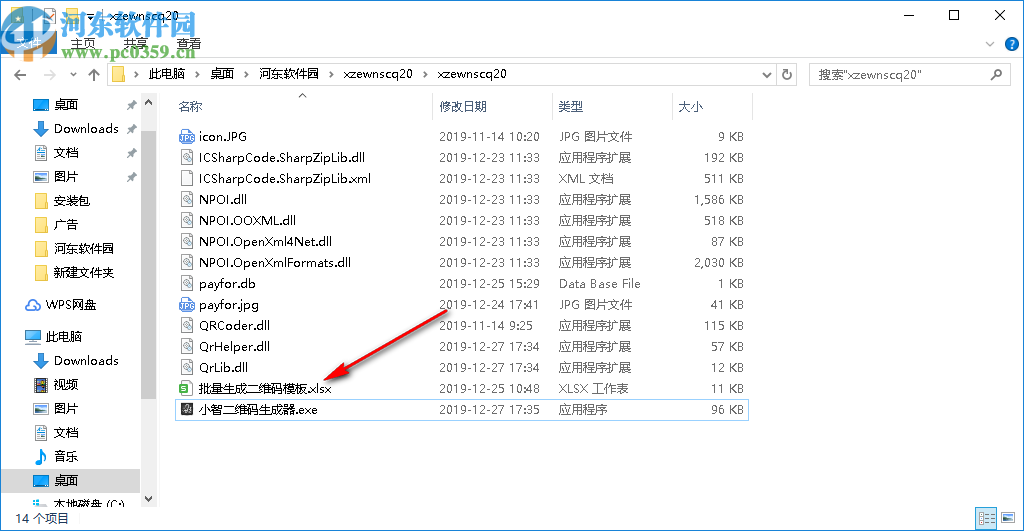This screenshot has width=1024, height=531.
Task: Go up one folder level arrow
Action: point(94,74)
